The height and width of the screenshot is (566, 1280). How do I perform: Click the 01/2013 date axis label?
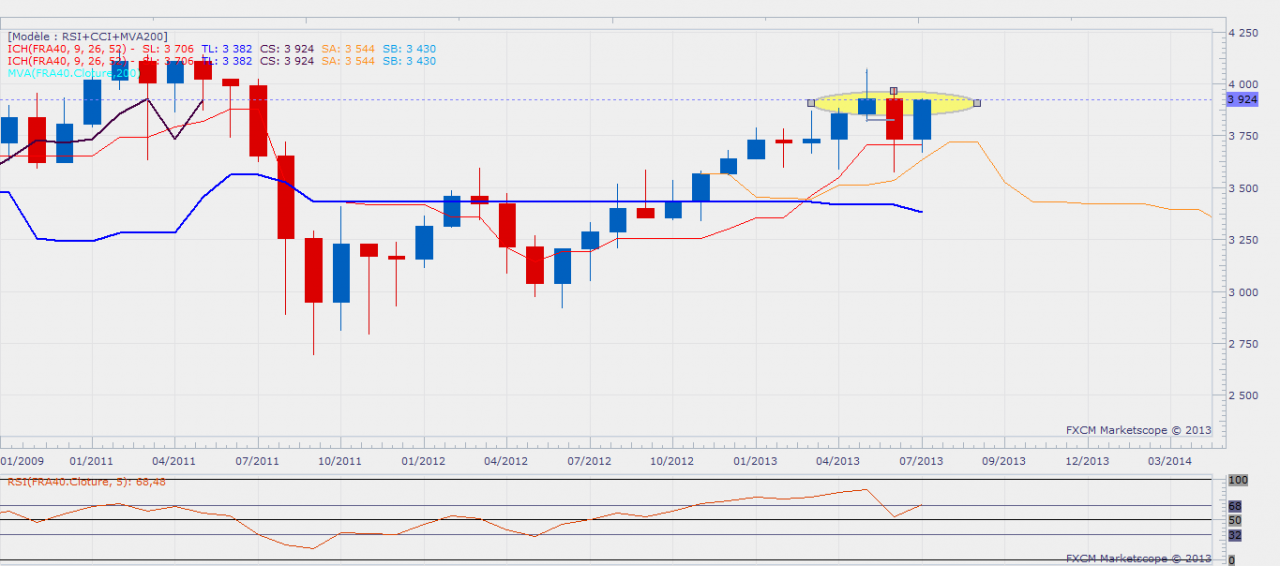[755, 460]
